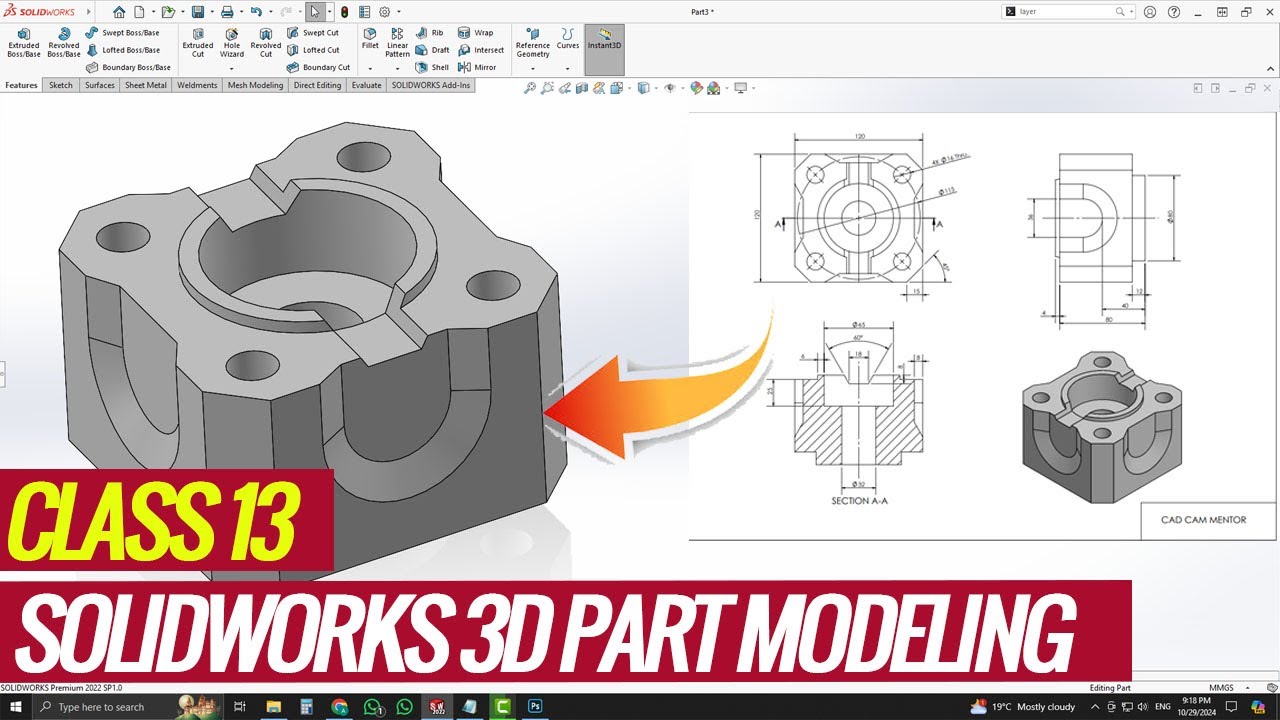Click Zoom to Fit in view toolbar
The image size is (1280, 720).
530,88
